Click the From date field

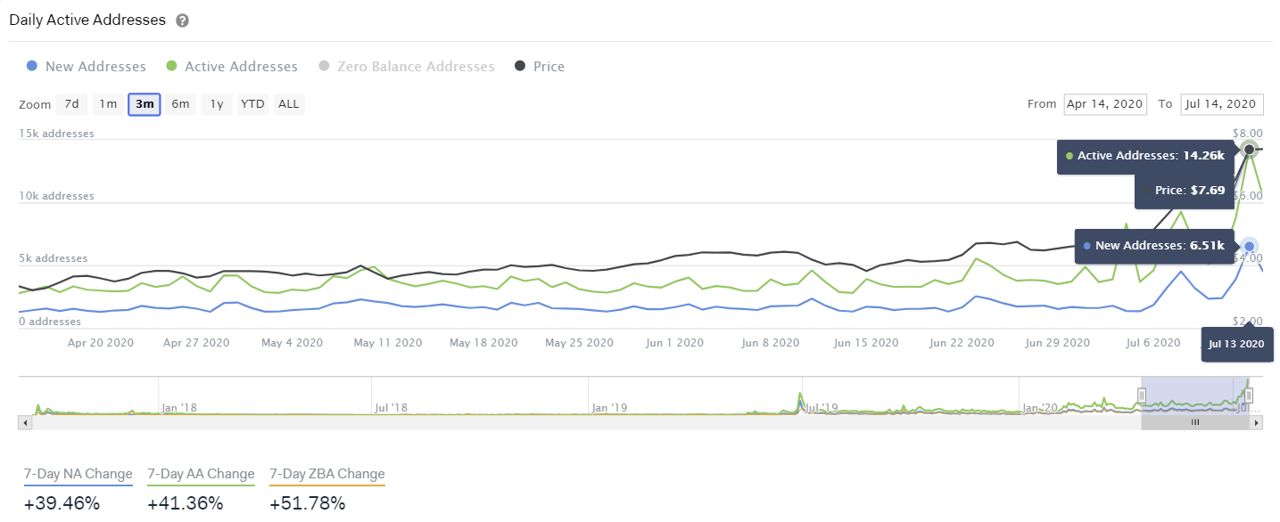click(1106, 104)
